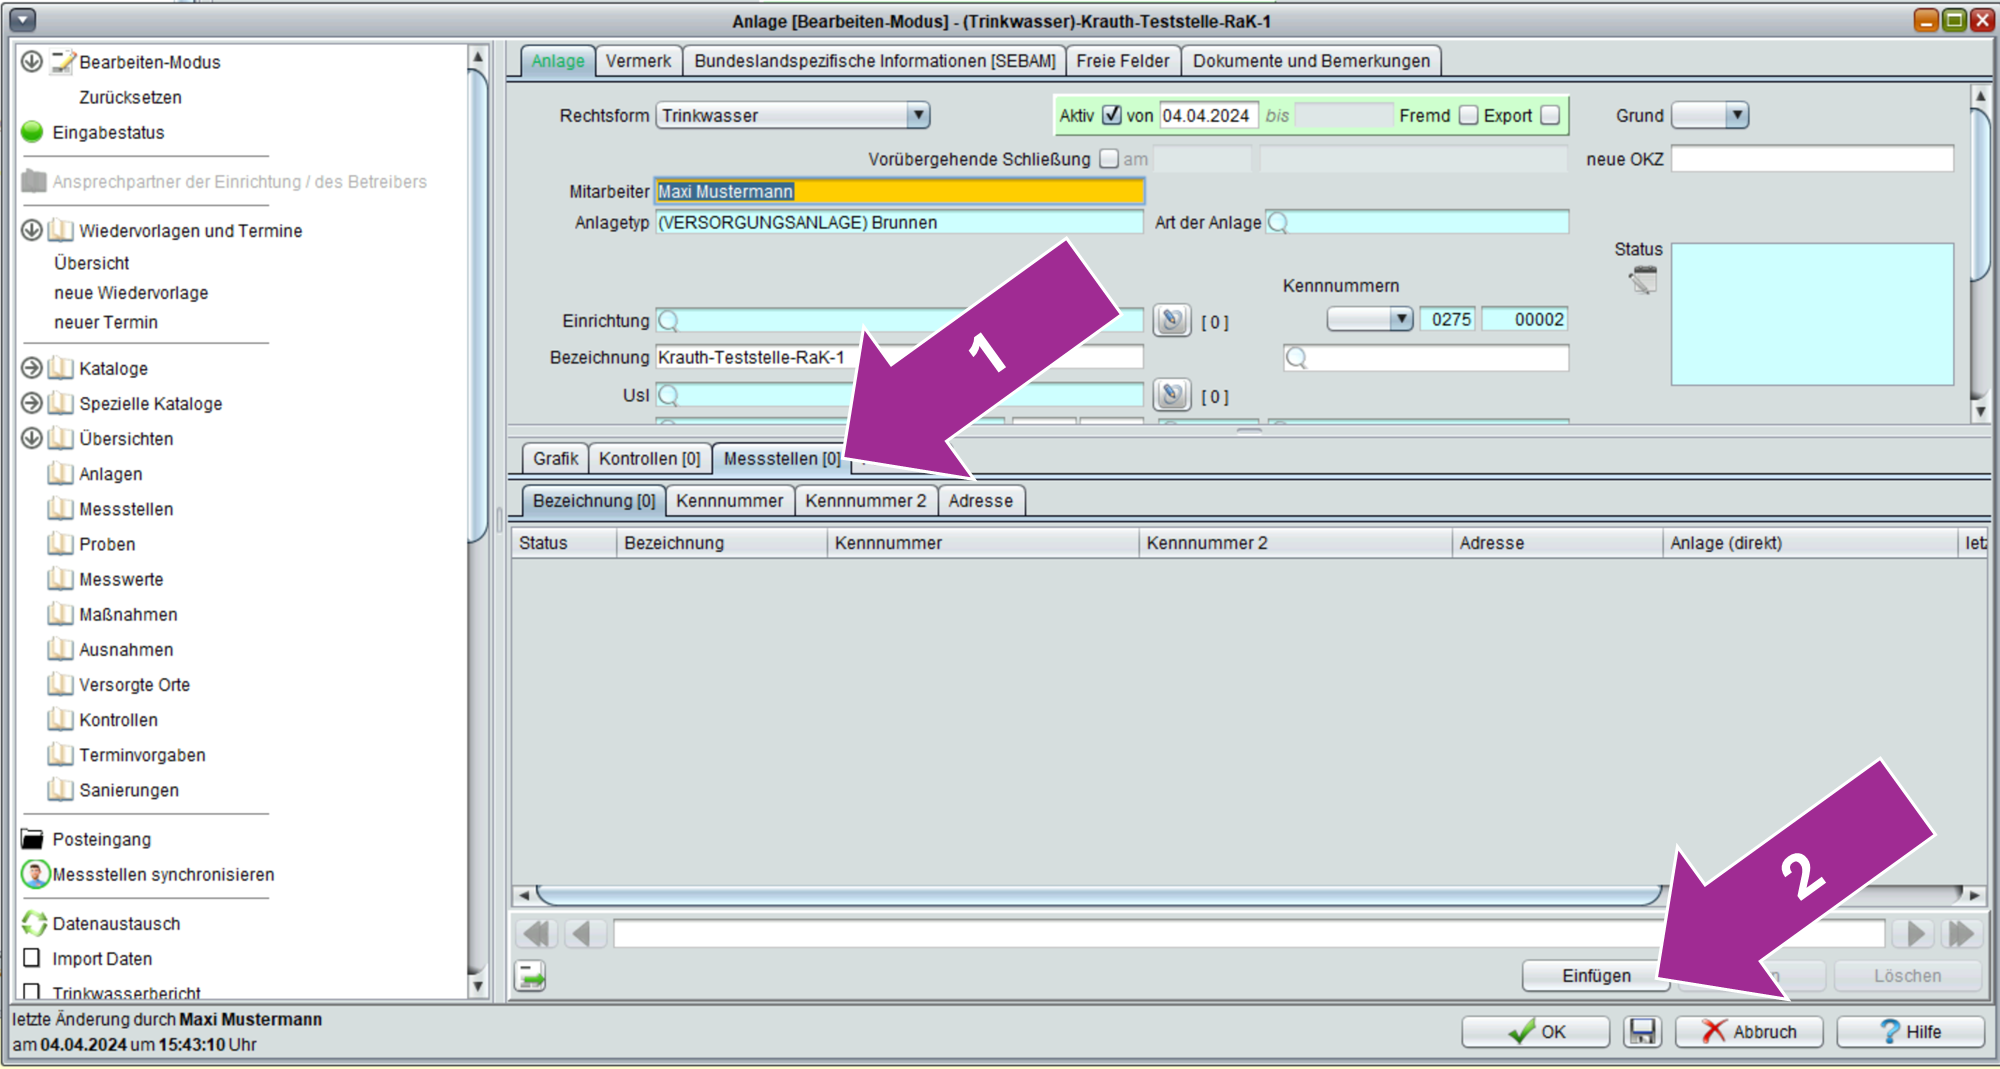Screen dimensions: 2000x1069
Task: Click the Status edit notepad icon
Action: pos(1642,281)
